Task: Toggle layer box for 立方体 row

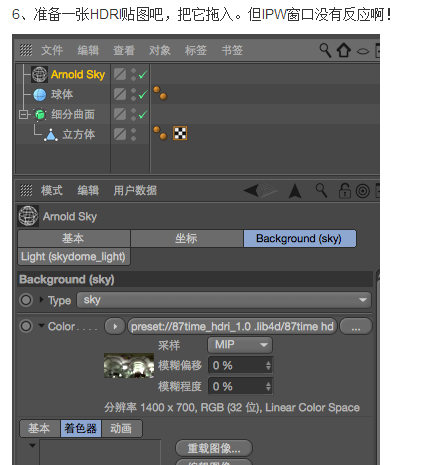Action: point(120,134)
